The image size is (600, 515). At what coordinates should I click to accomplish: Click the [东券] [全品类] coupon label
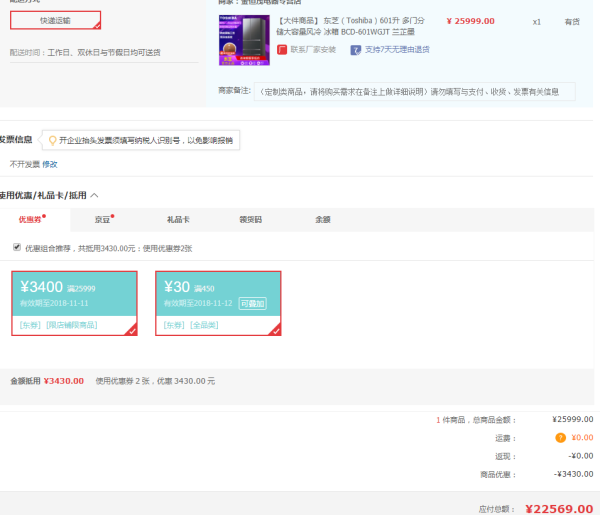pos(191,325)
